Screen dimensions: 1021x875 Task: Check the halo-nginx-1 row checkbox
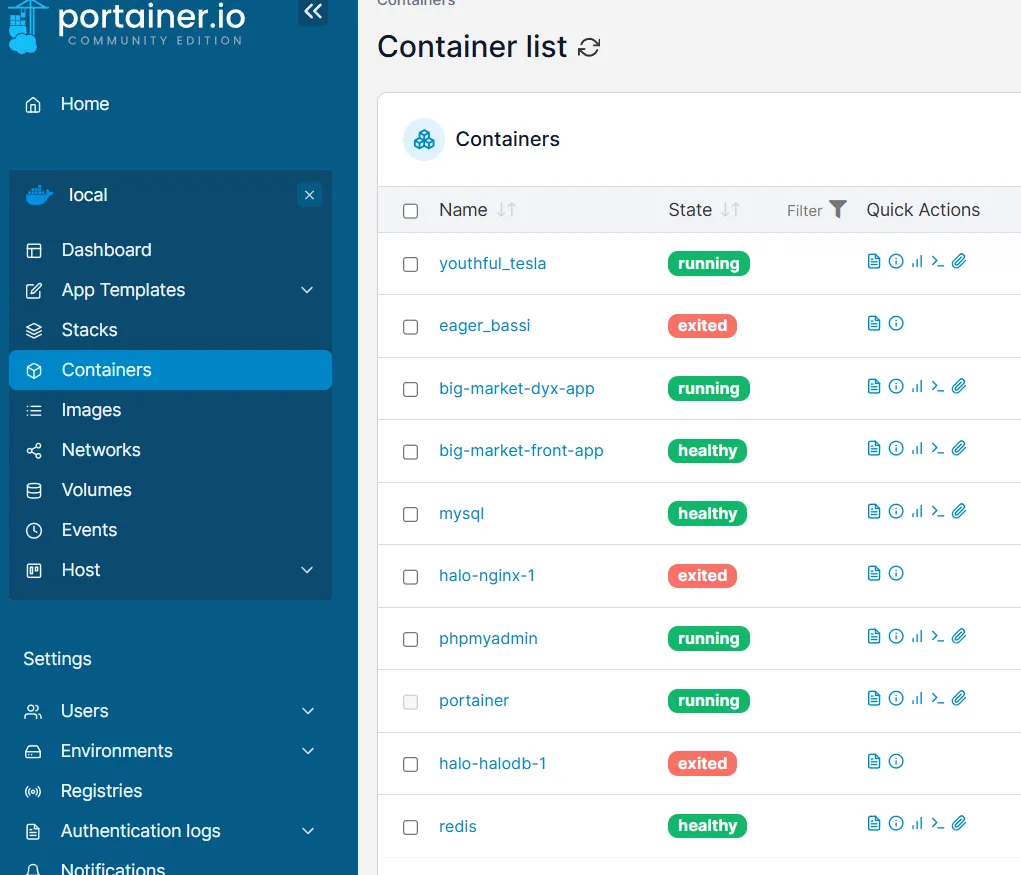[410, 577]
